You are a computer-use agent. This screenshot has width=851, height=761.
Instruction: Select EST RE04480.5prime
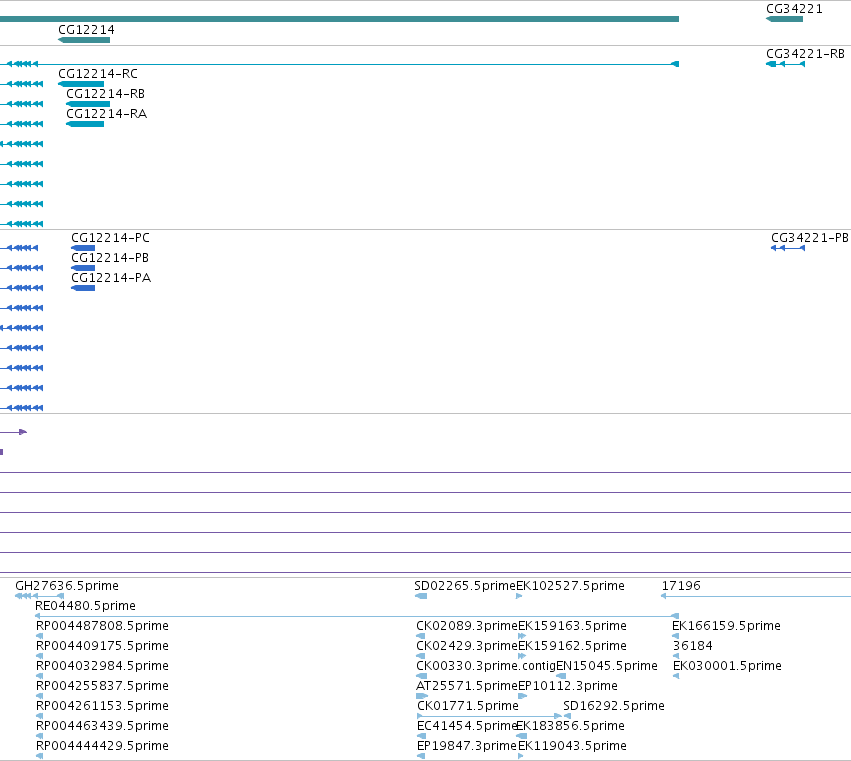357,616
